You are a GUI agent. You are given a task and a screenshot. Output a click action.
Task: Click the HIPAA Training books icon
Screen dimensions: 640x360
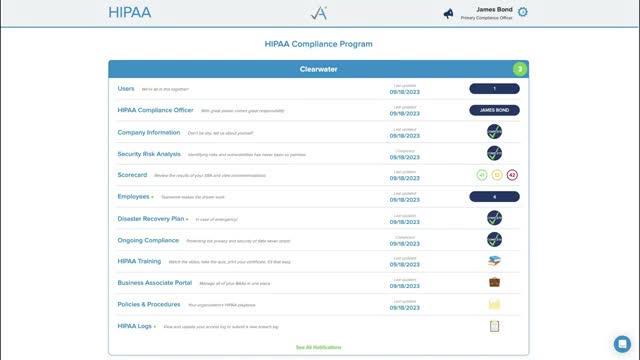click(494, 261)
